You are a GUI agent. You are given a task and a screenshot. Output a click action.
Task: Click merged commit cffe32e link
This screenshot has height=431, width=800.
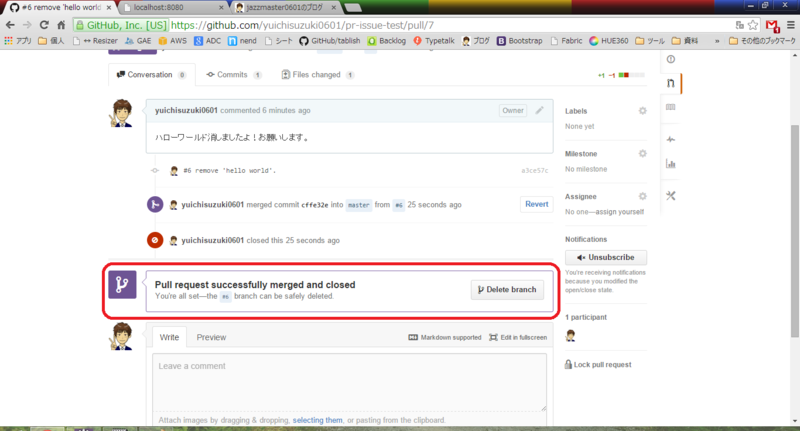pyautogui.click(x=315, y=205)
